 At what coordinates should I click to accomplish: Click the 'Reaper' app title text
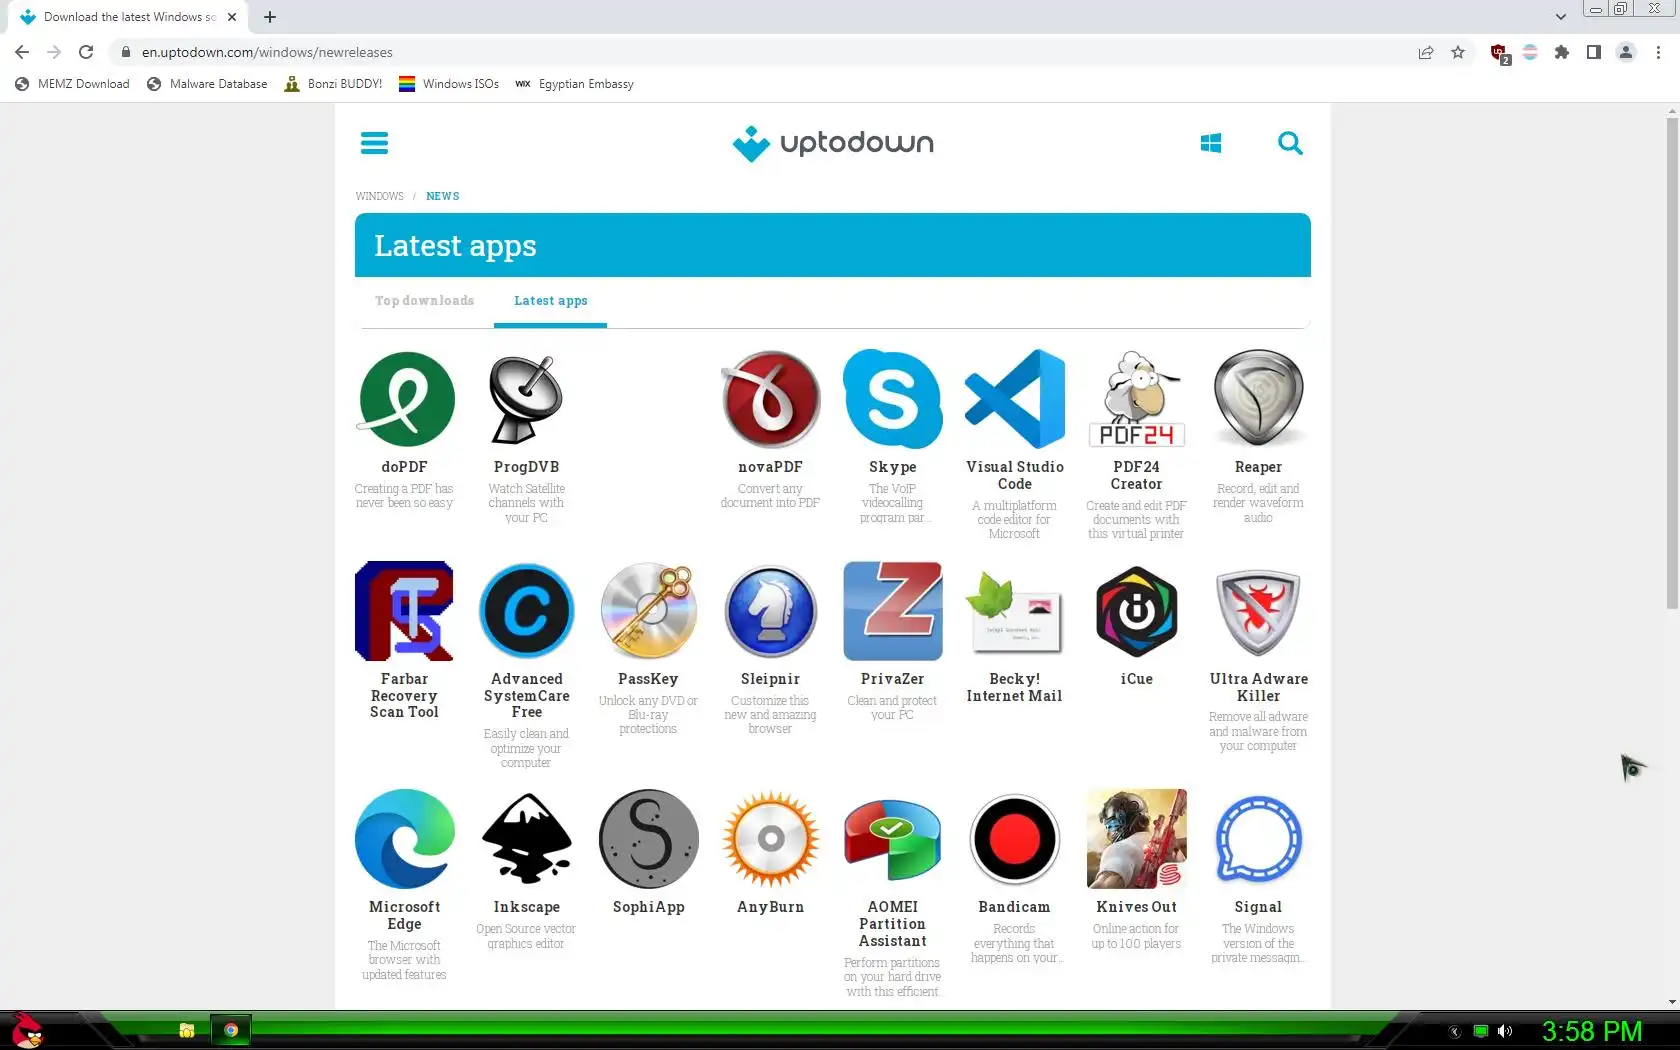click(1258, 467)
